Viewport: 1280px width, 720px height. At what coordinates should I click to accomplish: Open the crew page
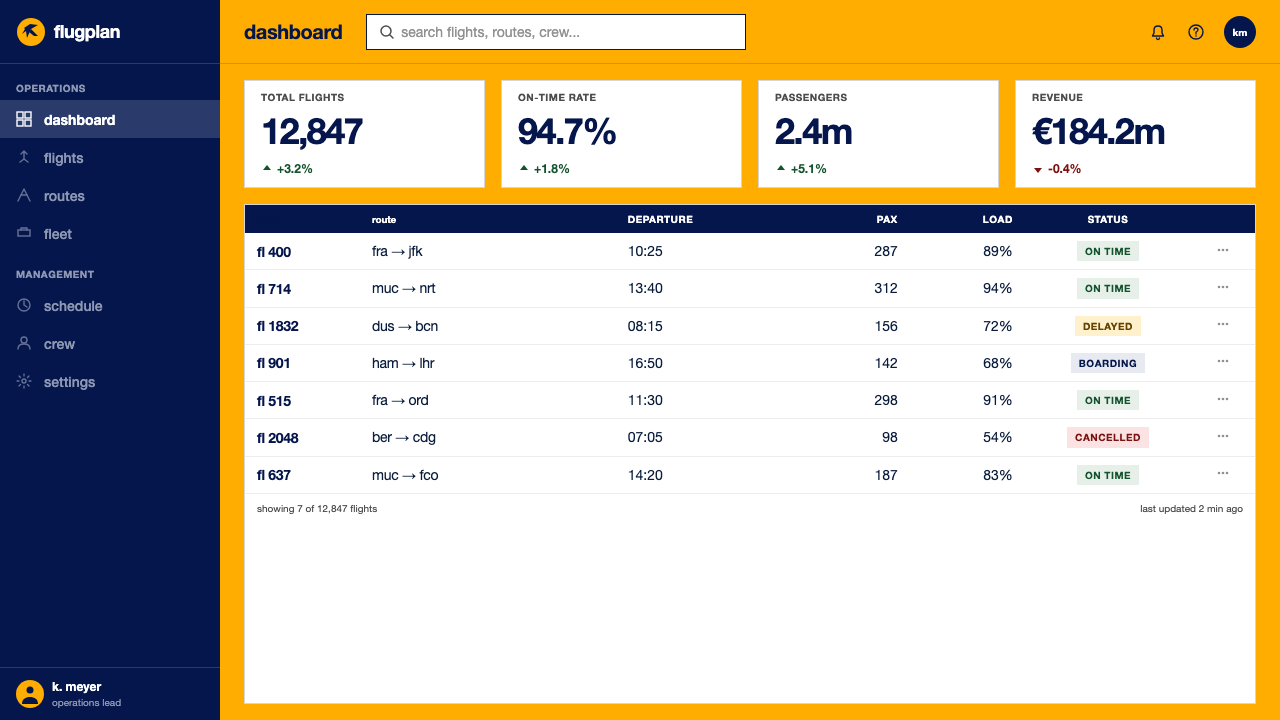110,343
